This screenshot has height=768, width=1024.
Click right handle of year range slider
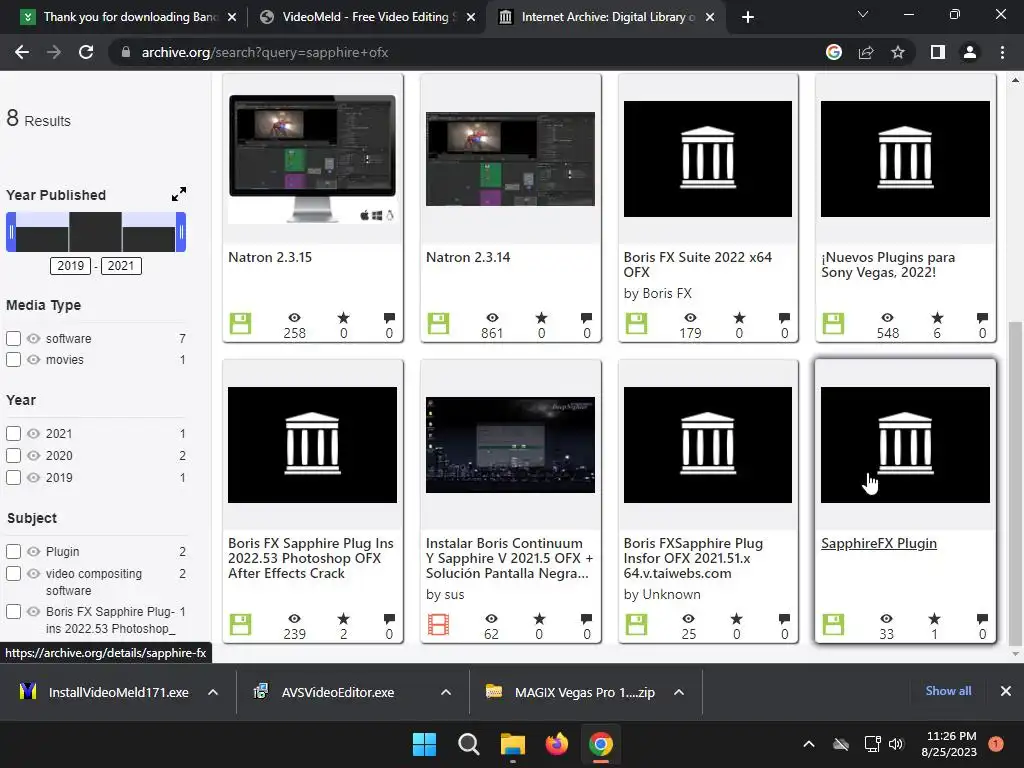coord(181,232)
